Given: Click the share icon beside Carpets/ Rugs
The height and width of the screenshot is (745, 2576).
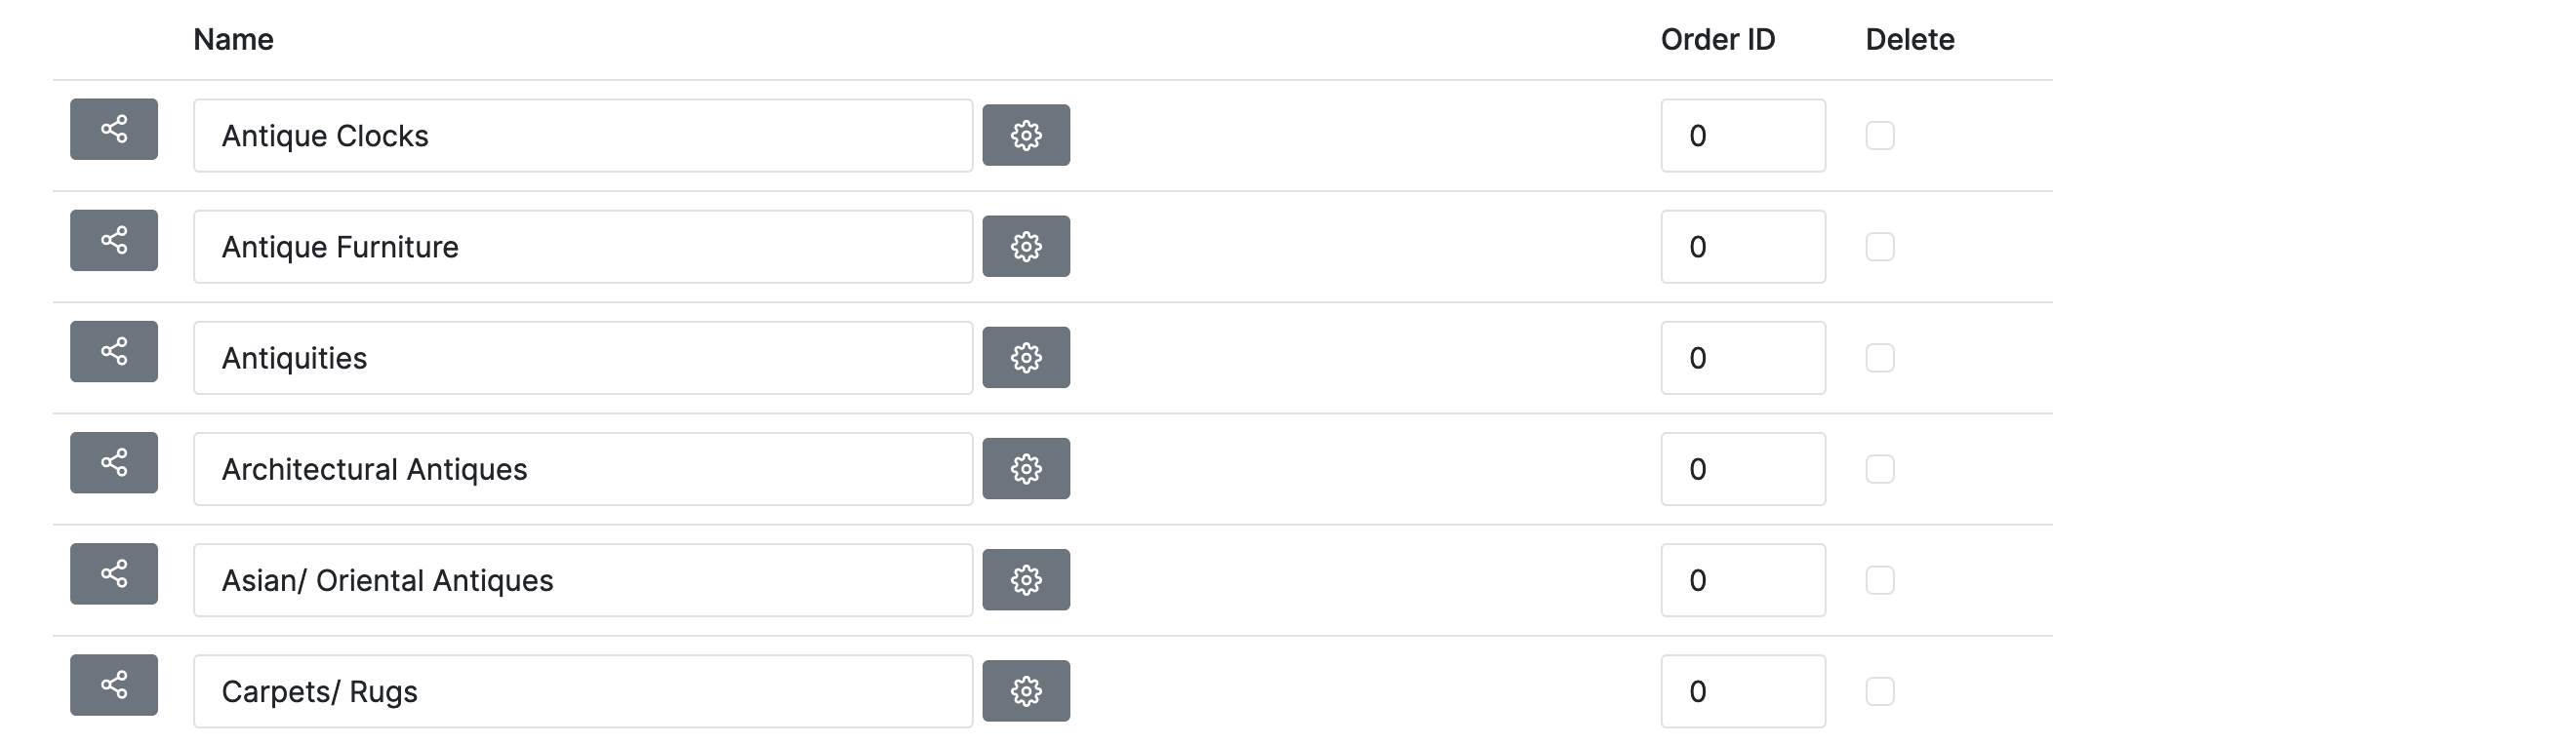Looking at the screenshot, I should click(114, 684).
